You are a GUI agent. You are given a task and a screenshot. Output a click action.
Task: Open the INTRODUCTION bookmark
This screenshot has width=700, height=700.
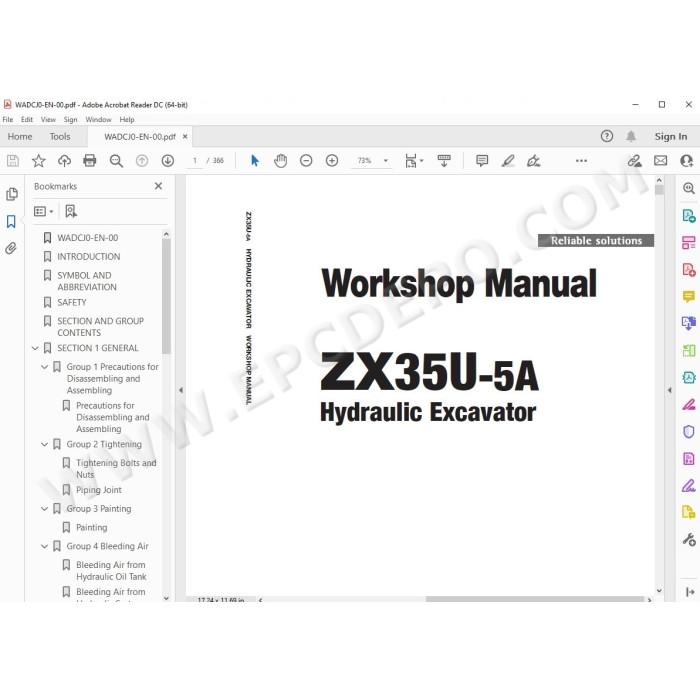coord(88,257)
